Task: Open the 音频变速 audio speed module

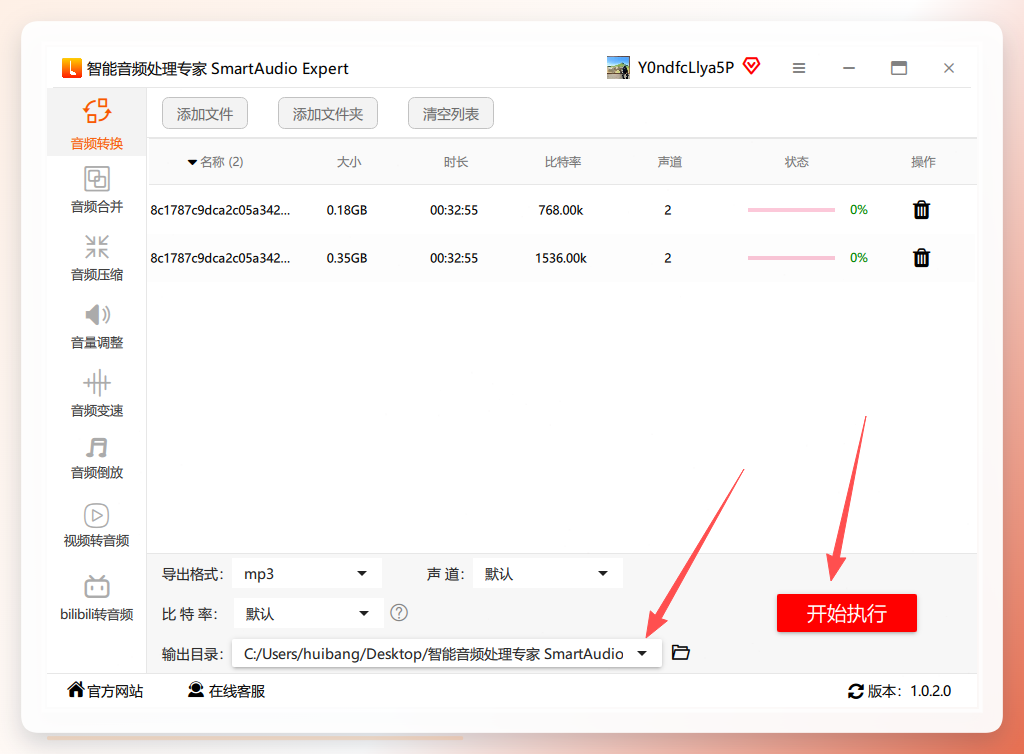Action: (97, 394)
